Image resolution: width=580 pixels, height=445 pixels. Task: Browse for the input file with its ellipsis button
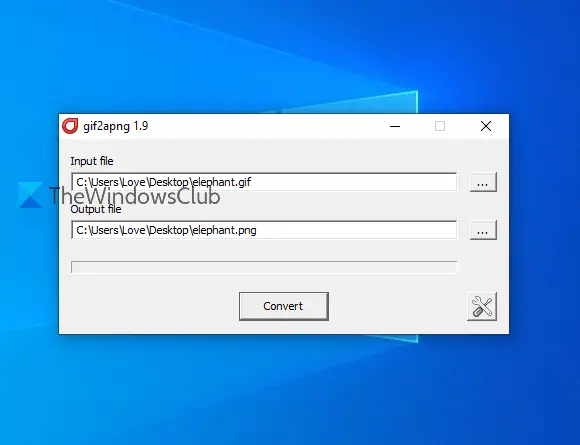click(483, 182)
